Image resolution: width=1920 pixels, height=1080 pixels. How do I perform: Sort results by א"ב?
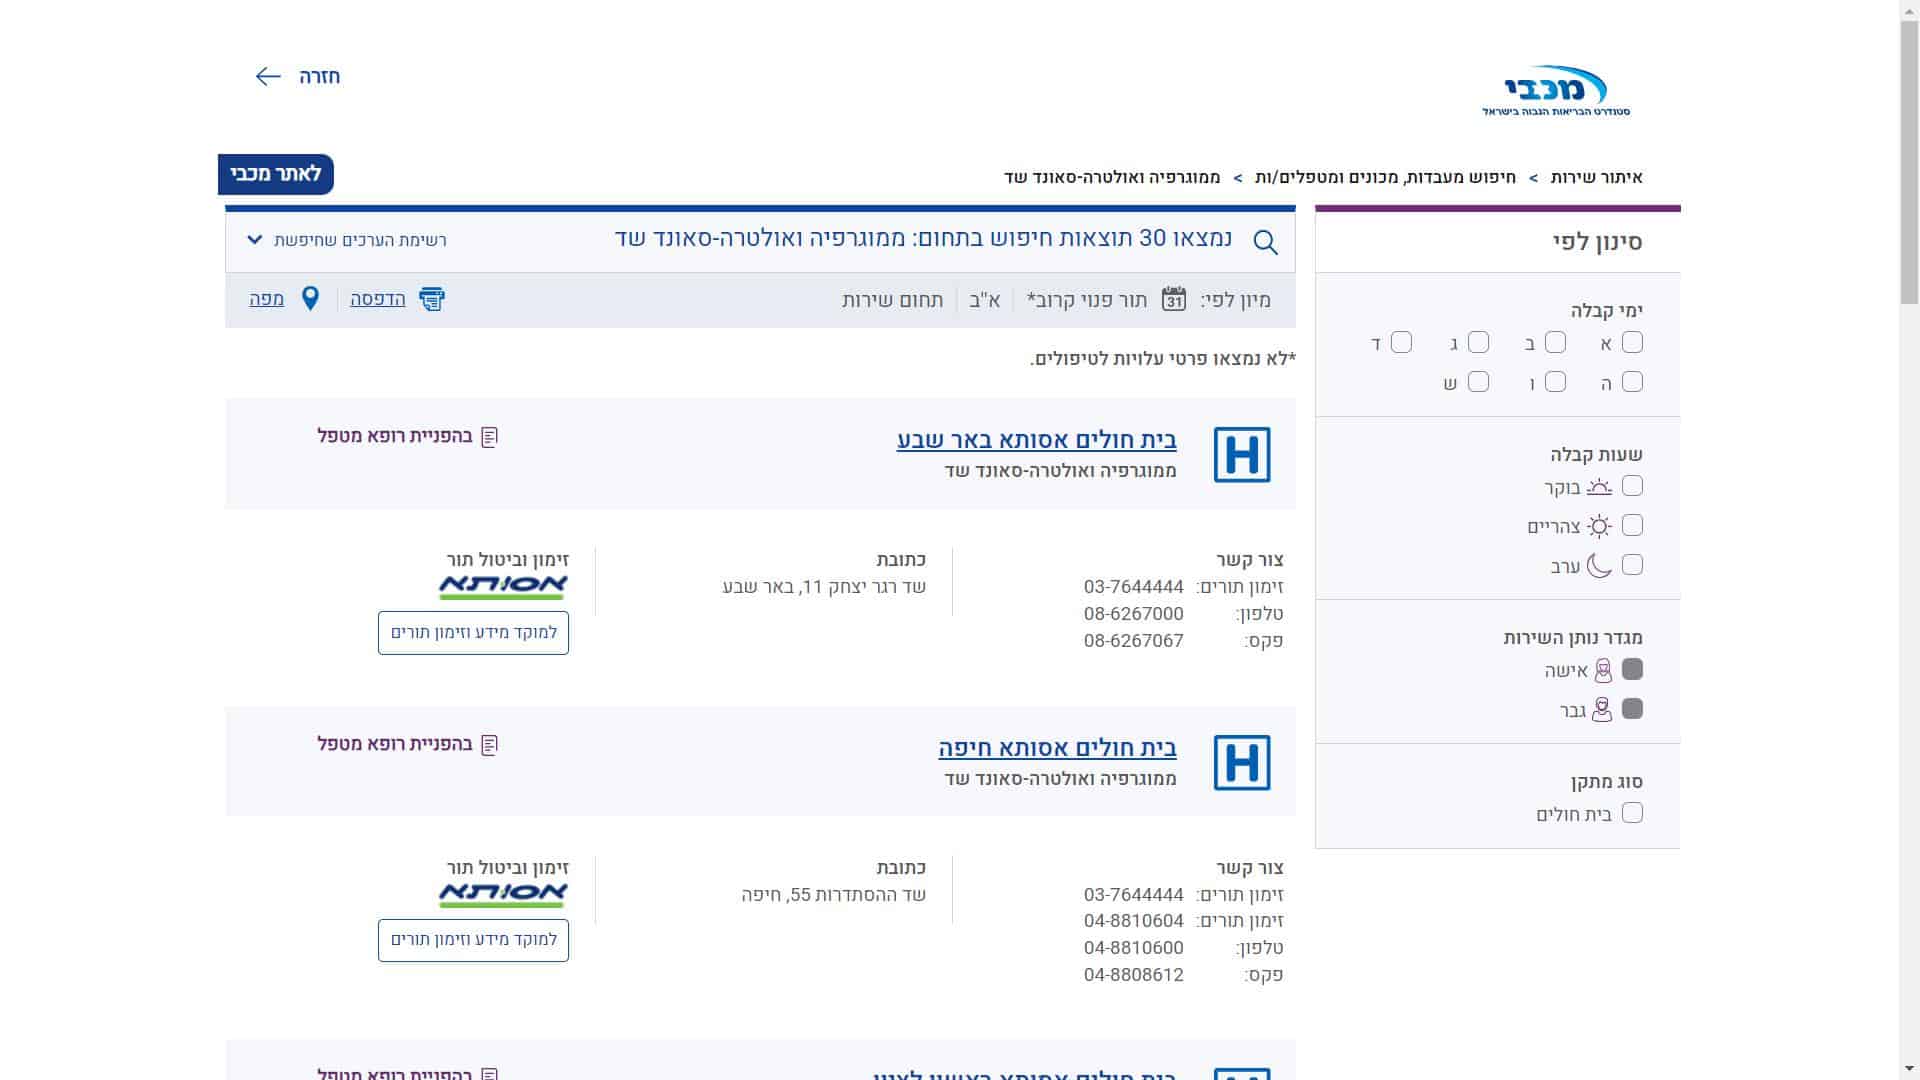pos(985,300)
